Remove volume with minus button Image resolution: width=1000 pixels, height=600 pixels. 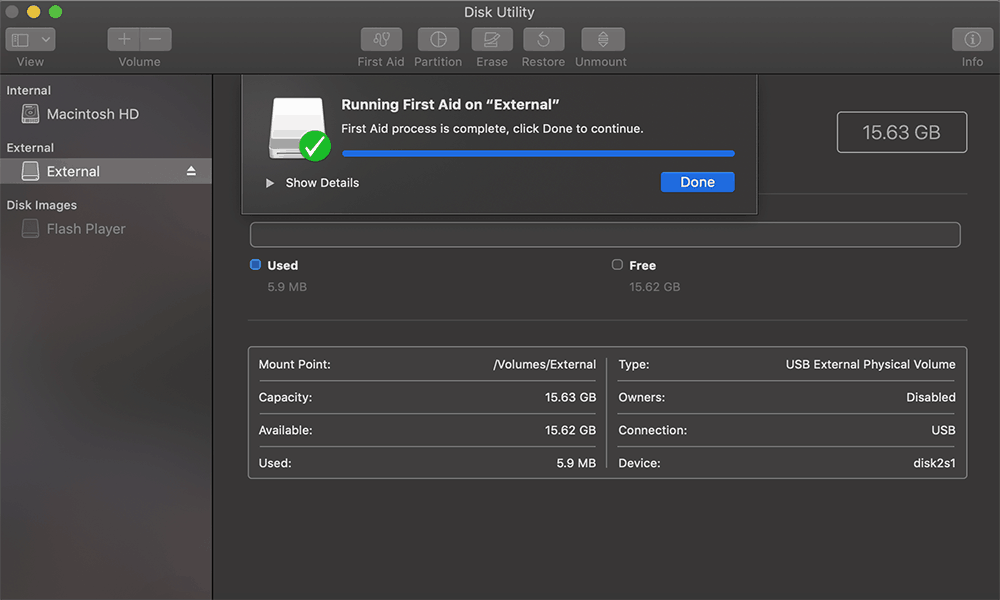pyautogui.click(x=156, y=40)
